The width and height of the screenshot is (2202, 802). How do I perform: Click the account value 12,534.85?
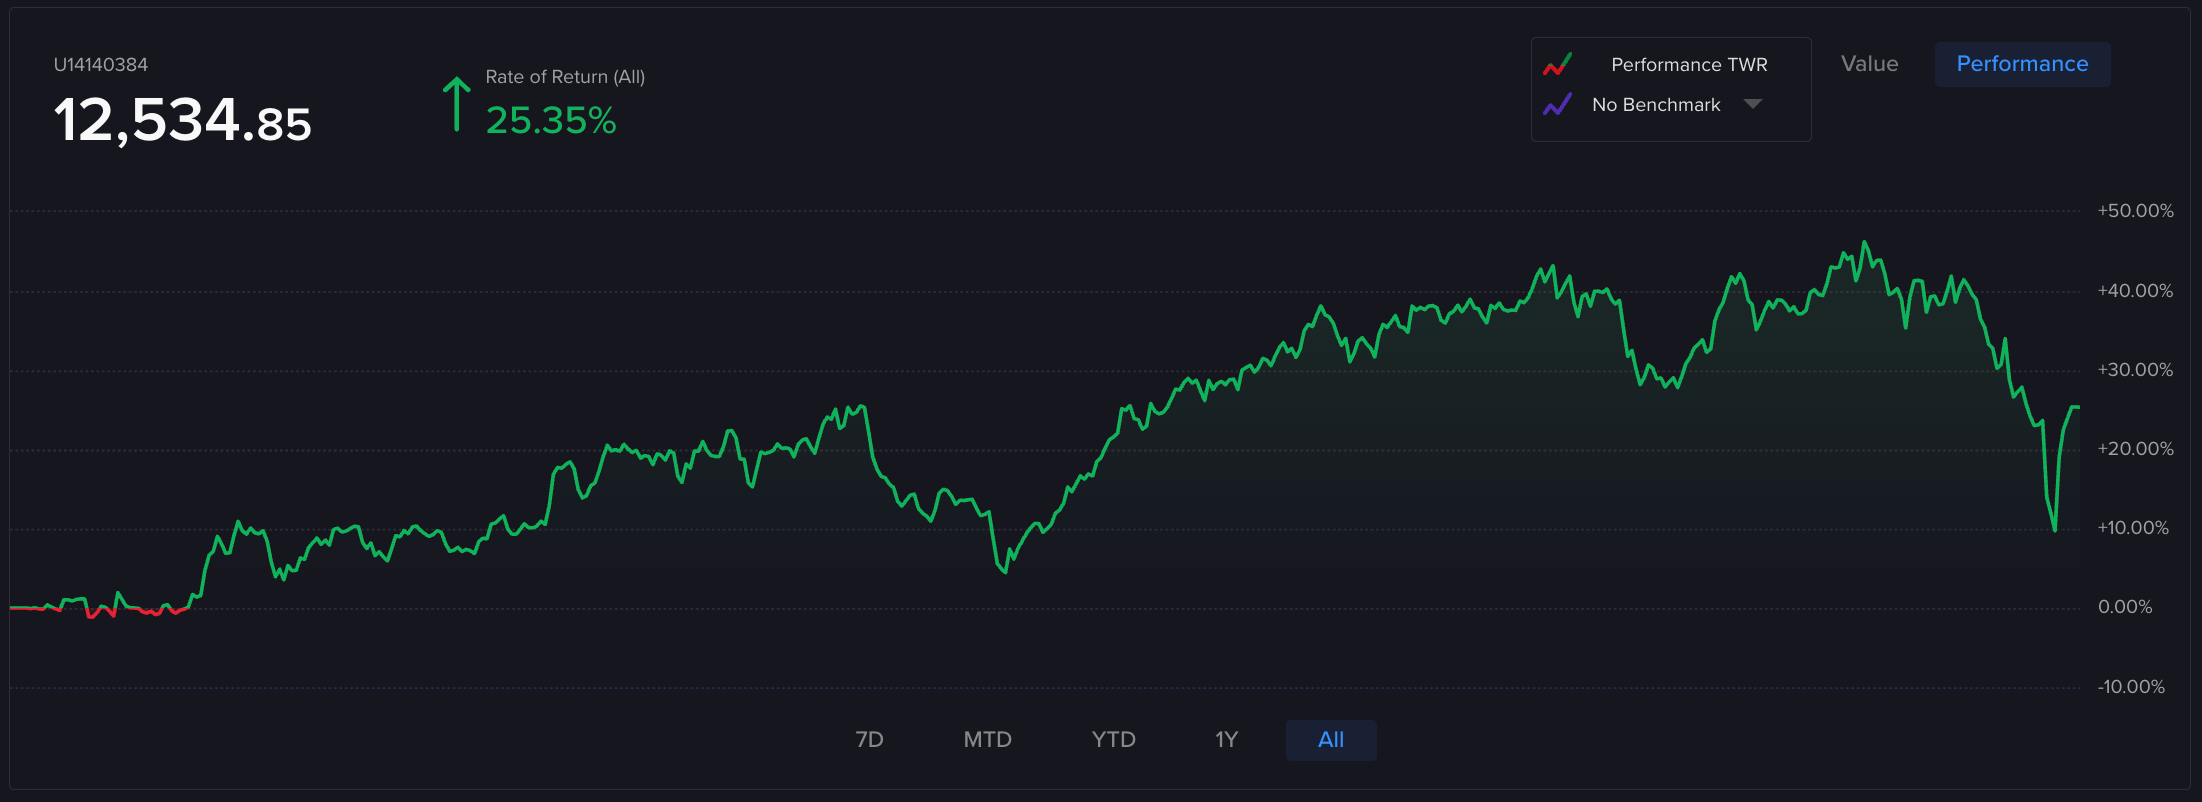click(x=183, y=120)
